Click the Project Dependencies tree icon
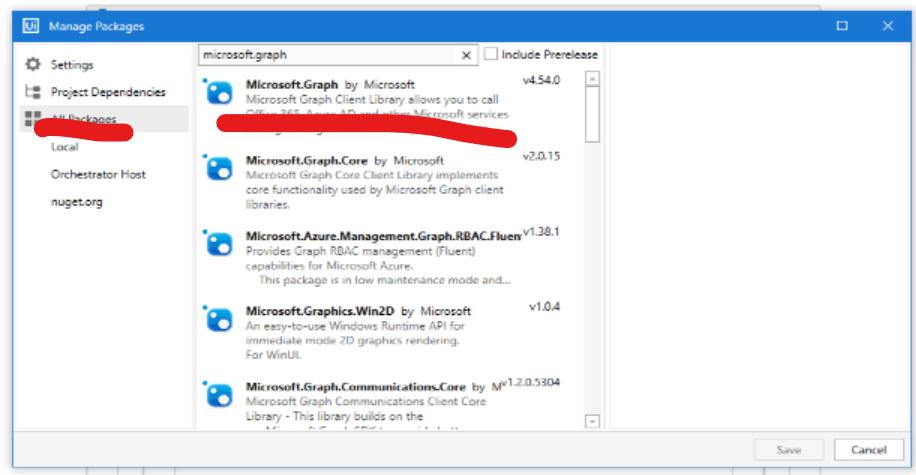 (x=33, y=92)
